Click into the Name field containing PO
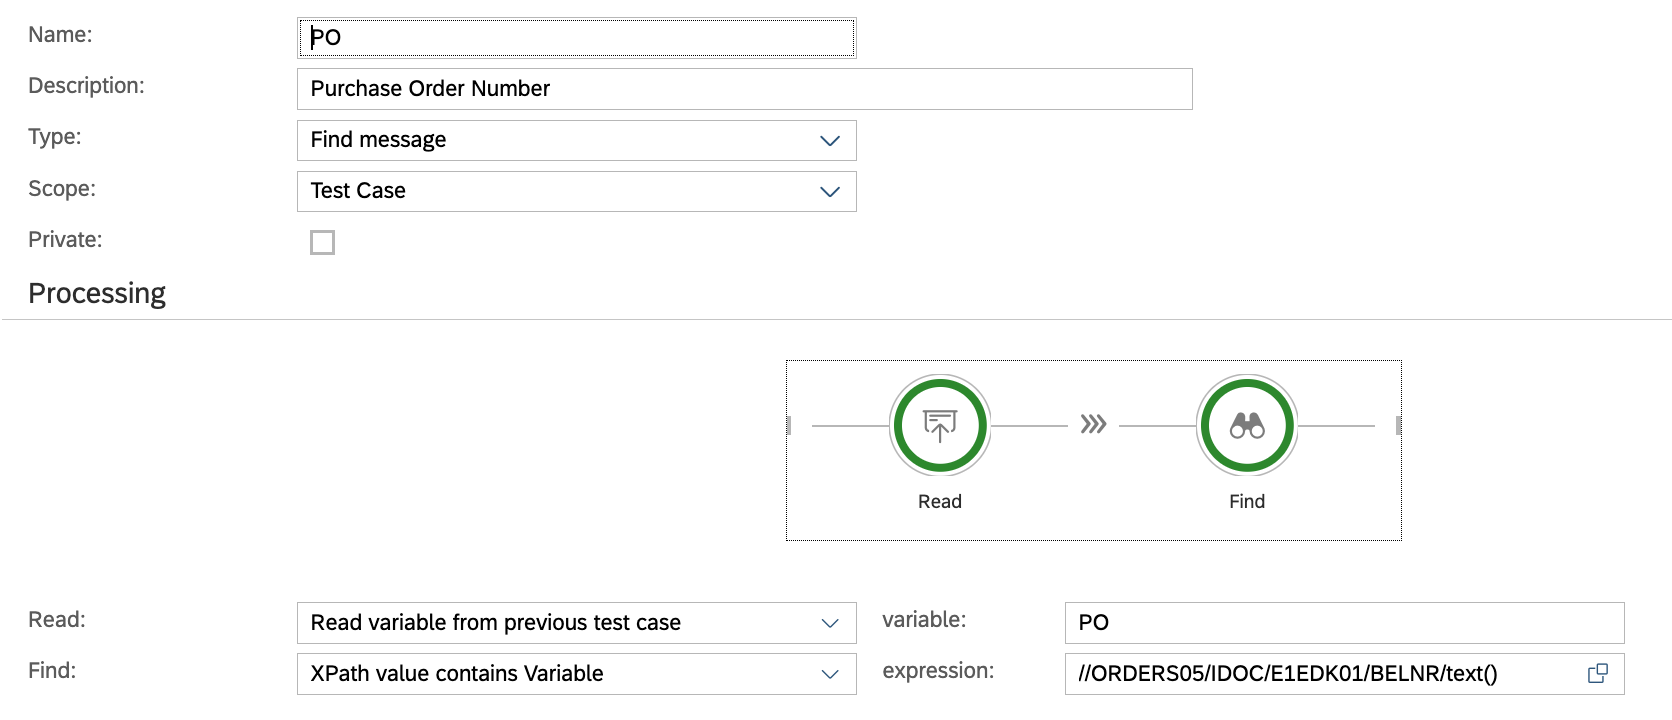 pyautogui.click(x=576, y=38)
